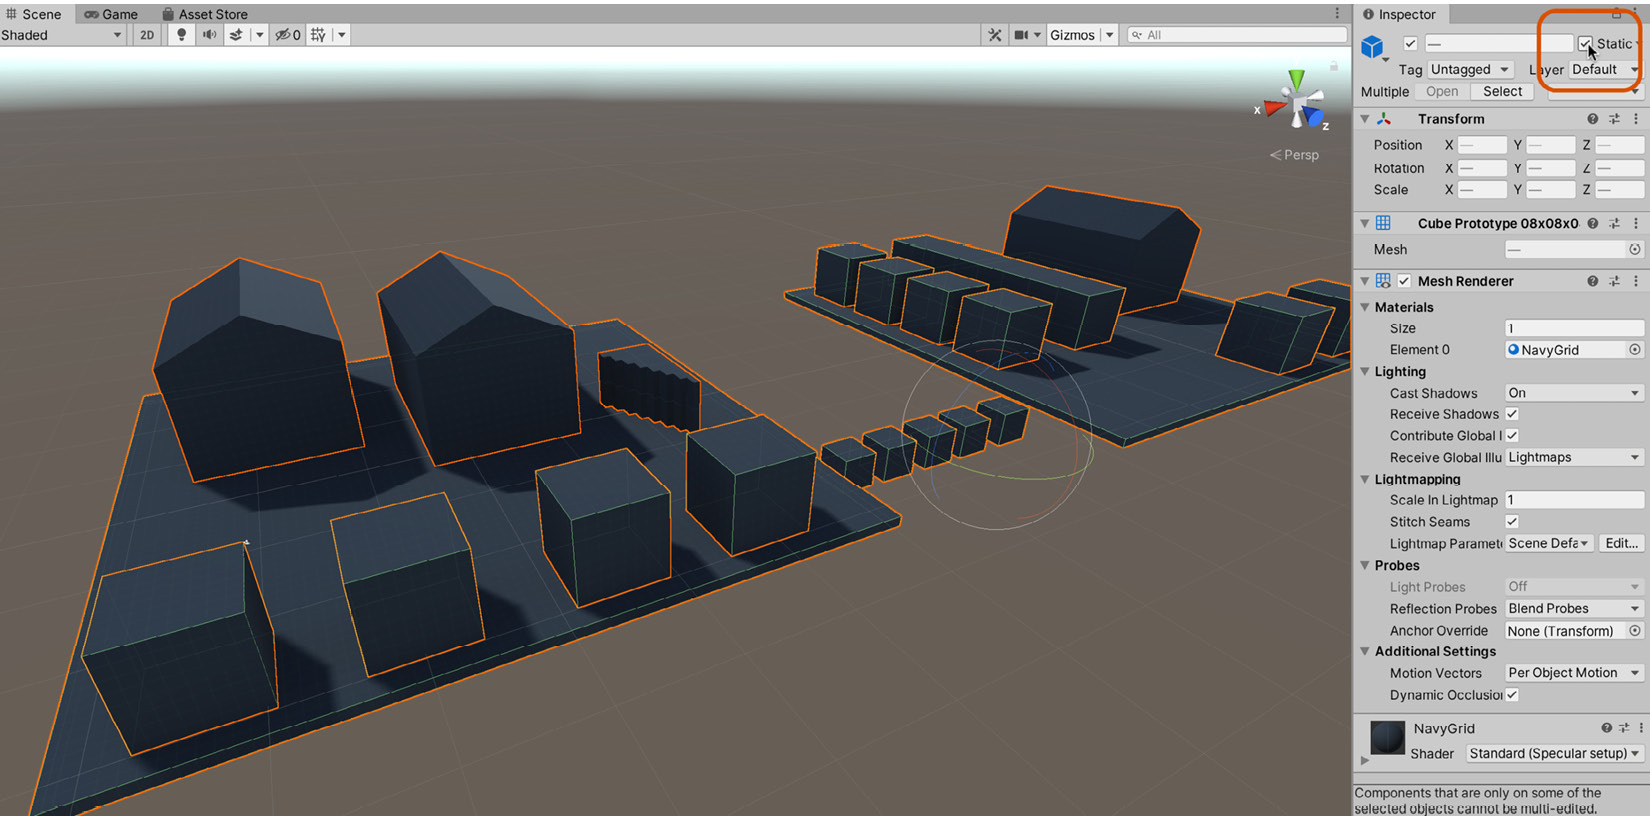The image size is (1650, 820).
Task: Open NavyGrid material help icon
Action: [x=1606, y=729]
